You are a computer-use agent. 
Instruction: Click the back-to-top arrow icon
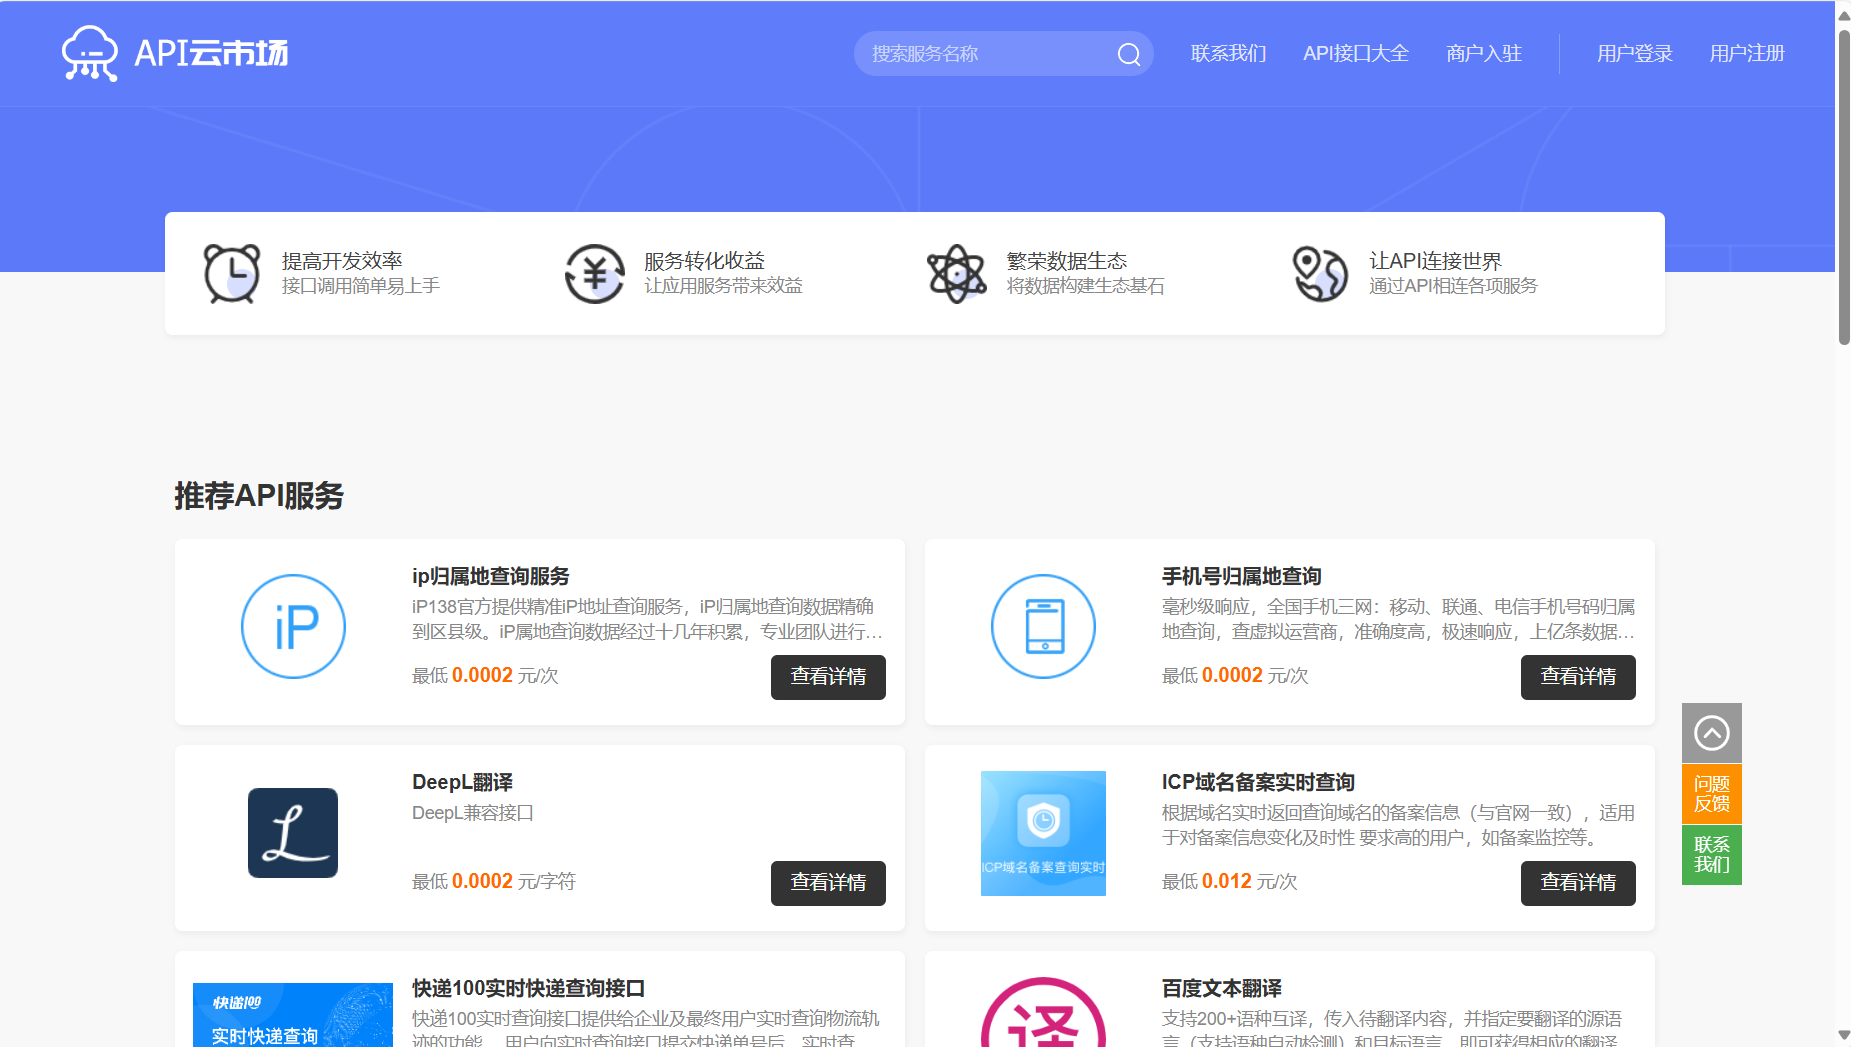[1712, 733]
